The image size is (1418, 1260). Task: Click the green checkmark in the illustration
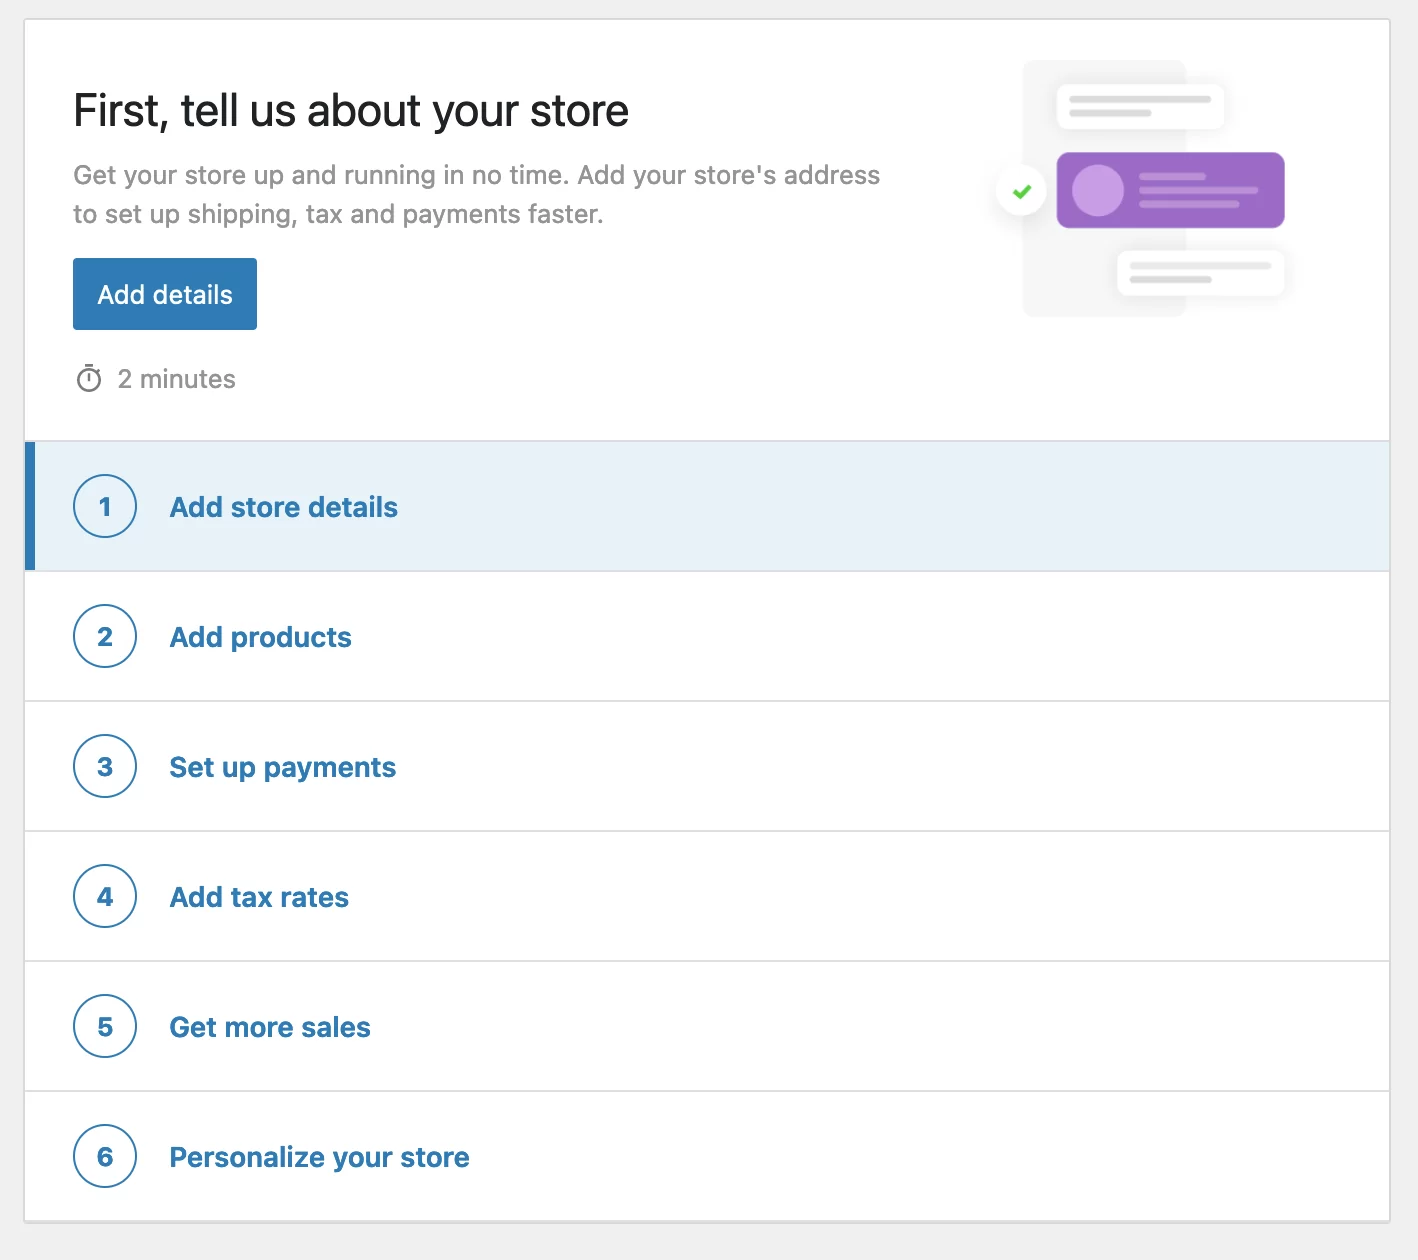(x=1021, y=191)
